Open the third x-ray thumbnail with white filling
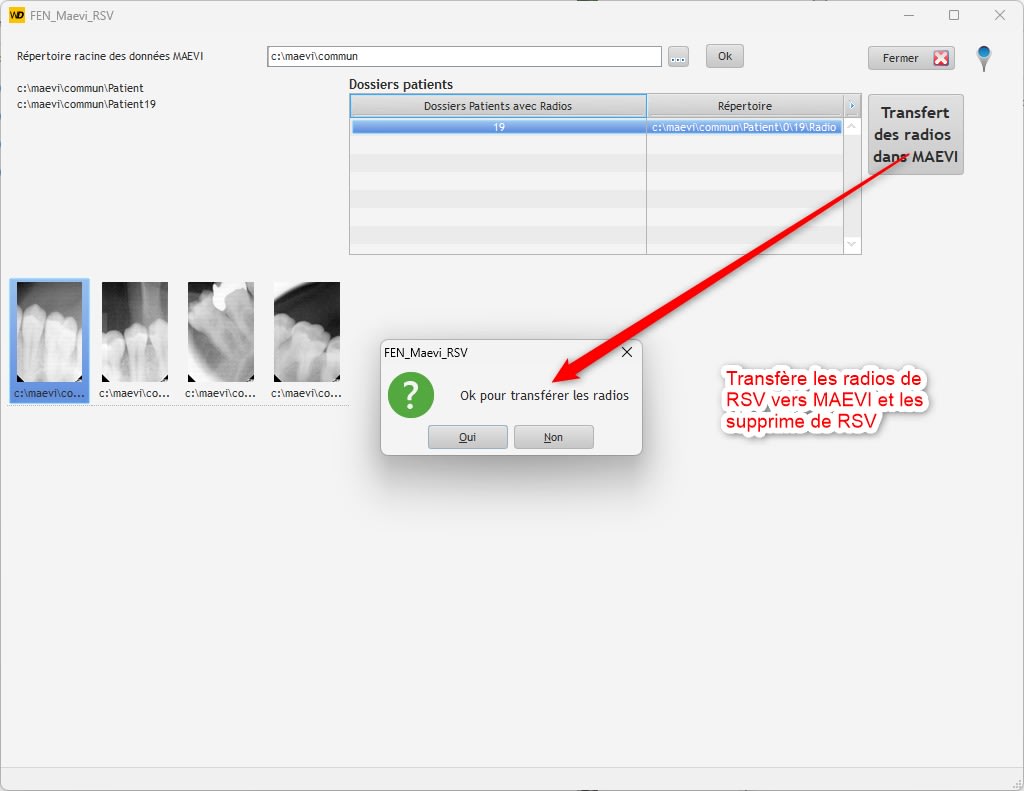The image size is (1024, 791). point(221,332)
